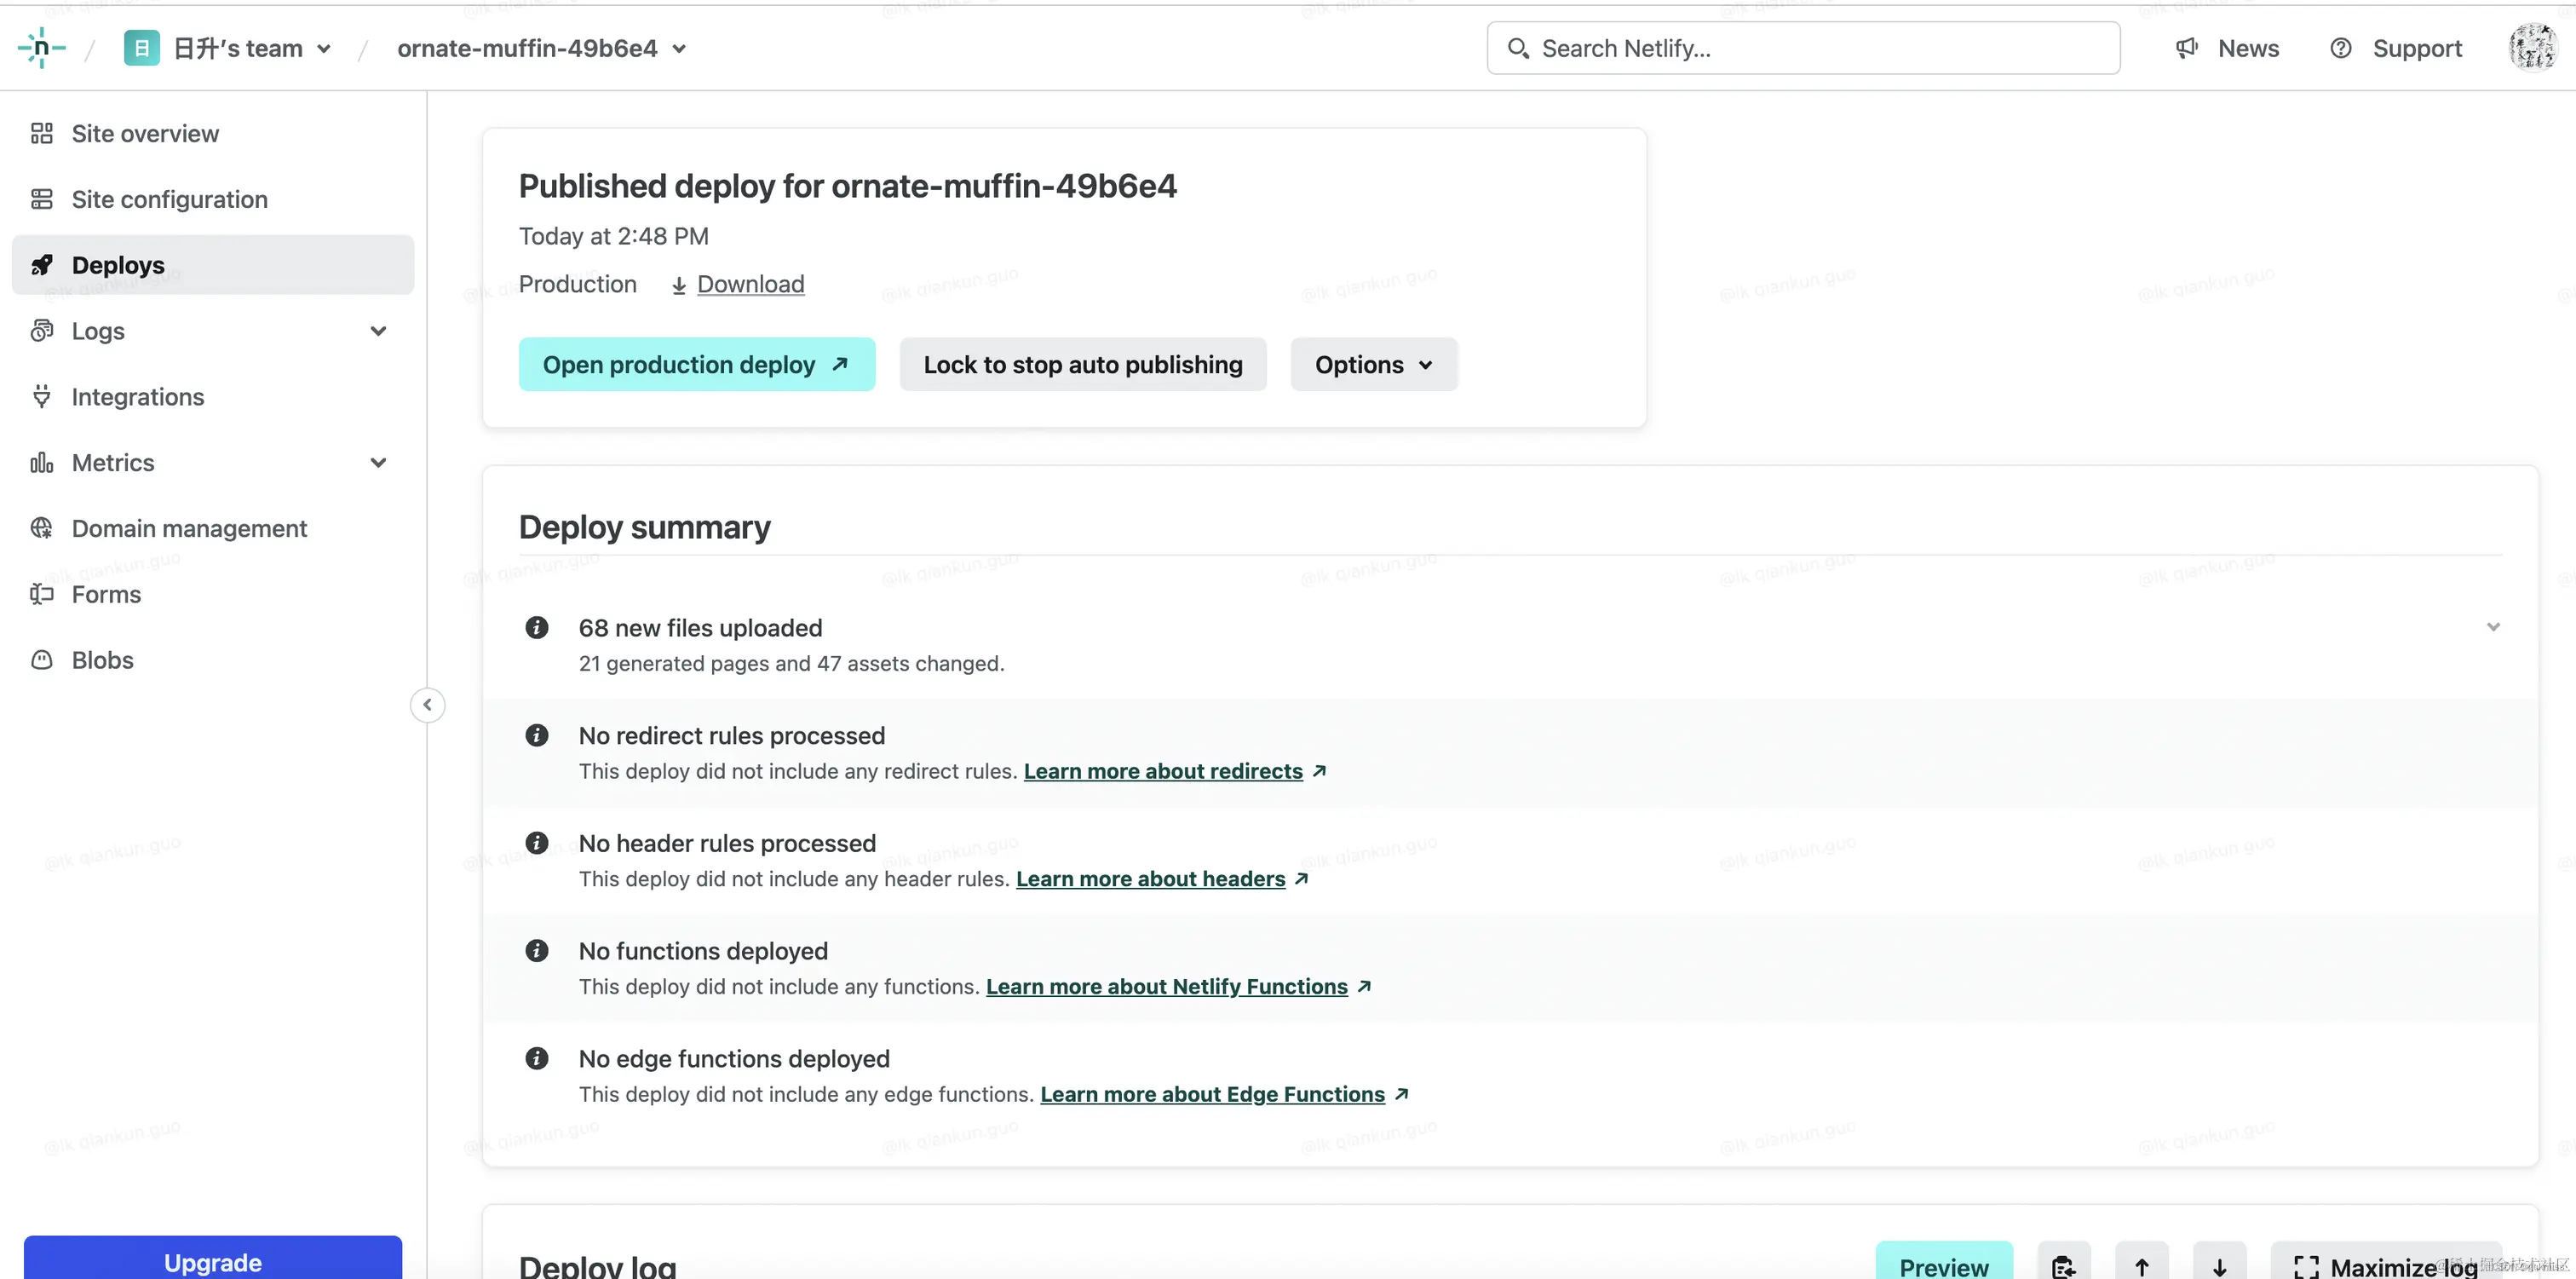Click Open production deploy button
Viewport: 2576px width, 1279px height.
[x=696, y=365]
